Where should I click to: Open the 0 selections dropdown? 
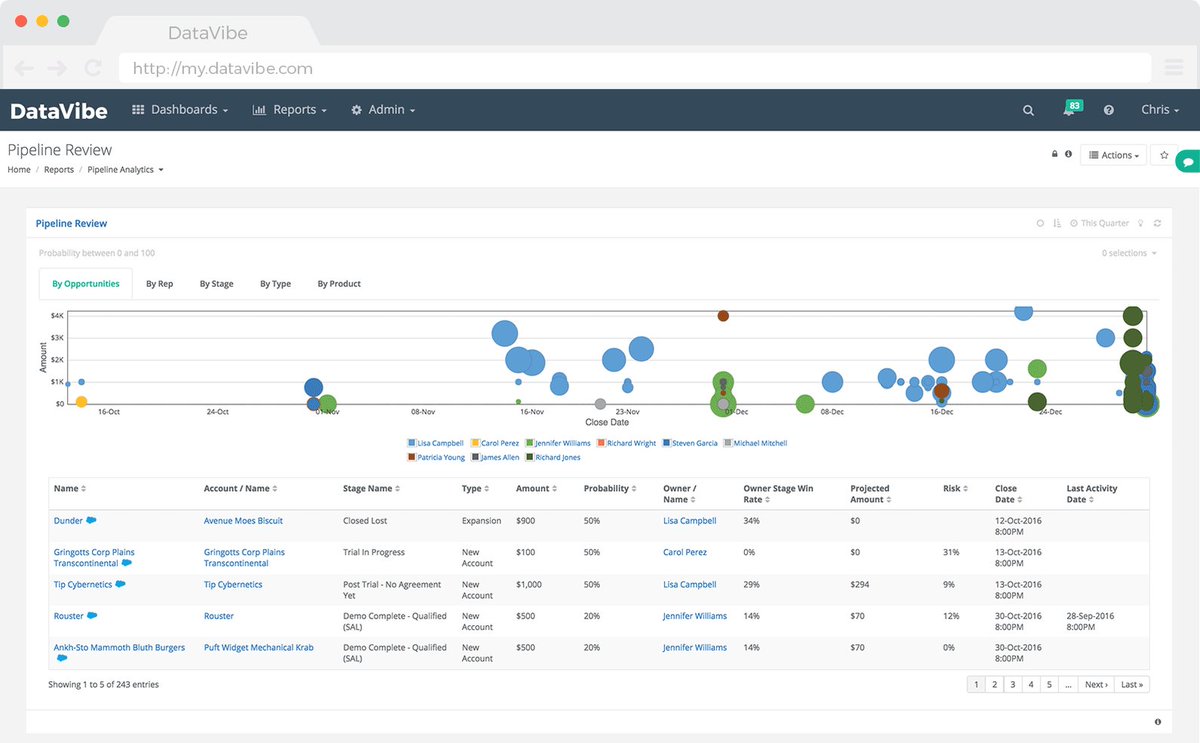1129,253
